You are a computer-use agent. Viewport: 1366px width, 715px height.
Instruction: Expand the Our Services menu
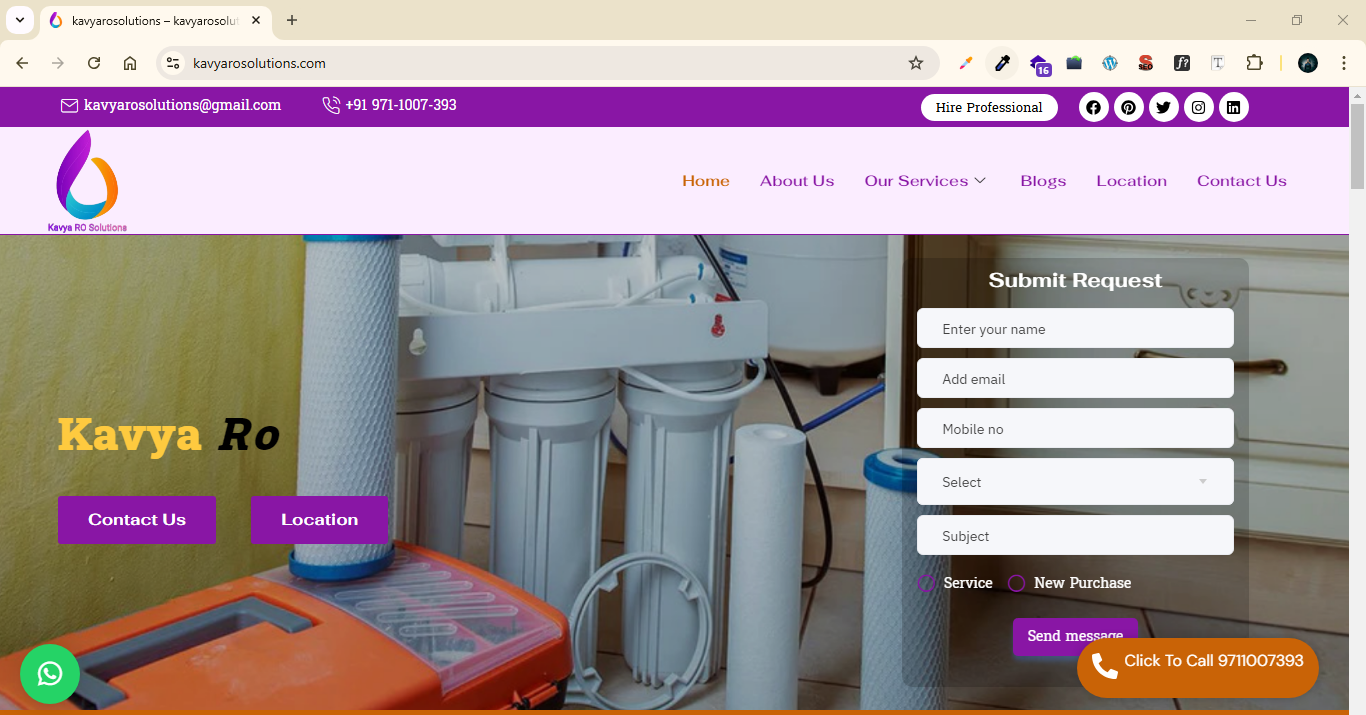[926, 181]
